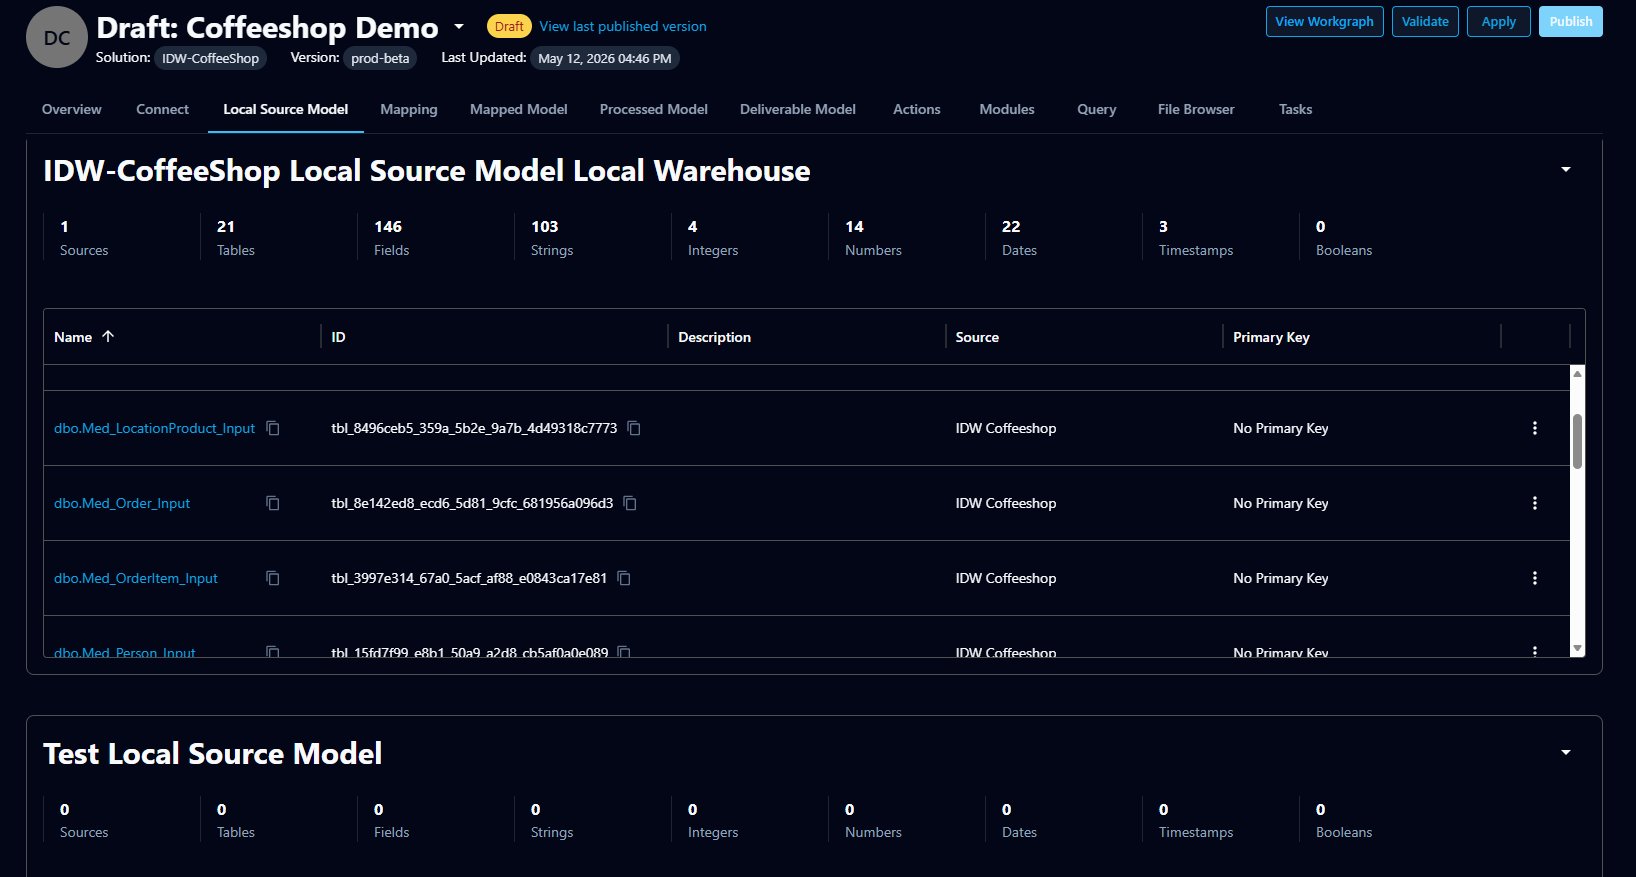The height and width of the screenshot is (877, 1636).
Task: Click table scrollbar thumb
Action: (1577, 441)
